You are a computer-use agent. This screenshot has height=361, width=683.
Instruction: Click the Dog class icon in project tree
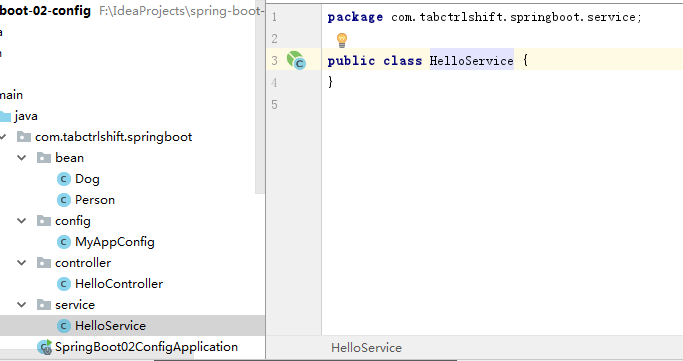(64, 179)
